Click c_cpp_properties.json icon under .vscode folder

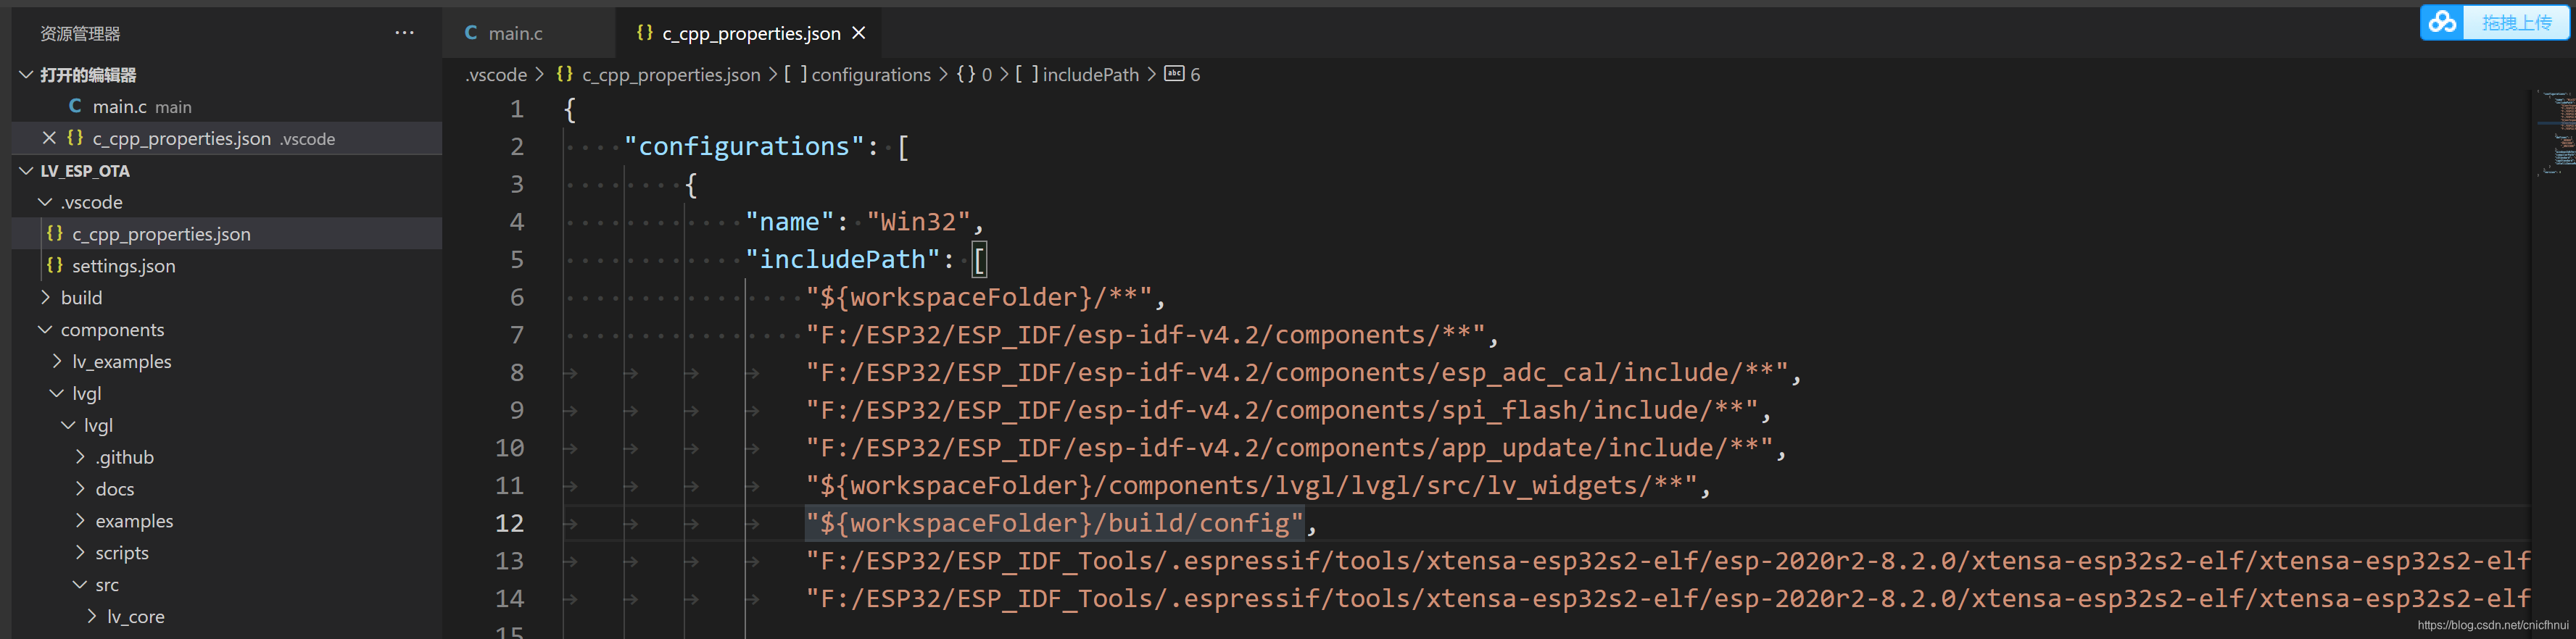(55, 233)
